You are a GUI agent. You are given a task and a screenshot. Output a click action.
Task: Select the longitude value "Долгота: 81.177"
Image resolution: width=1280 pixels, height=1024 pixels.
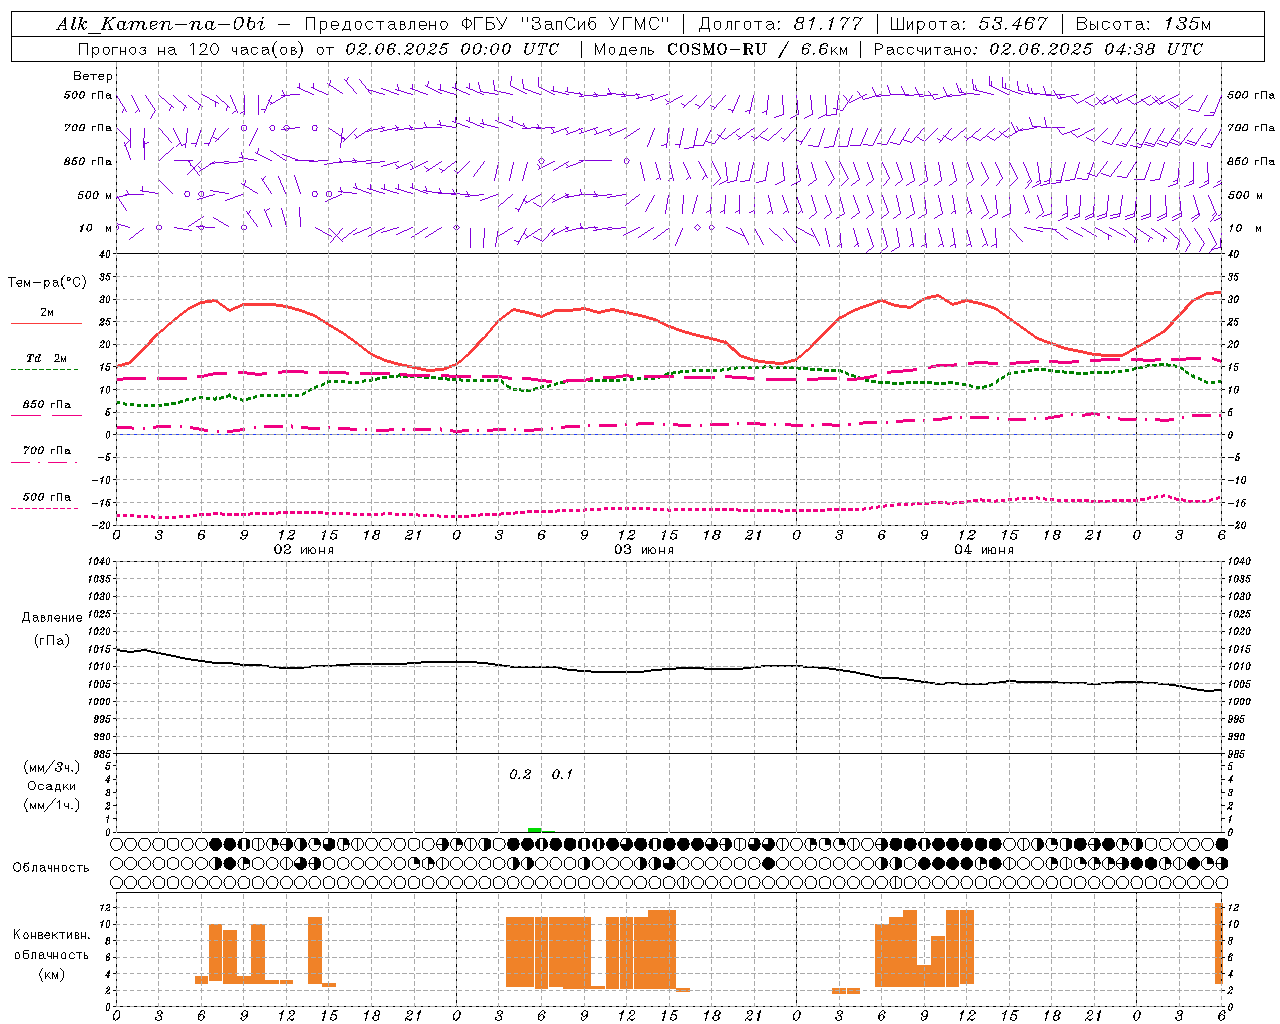coord(780,24)
